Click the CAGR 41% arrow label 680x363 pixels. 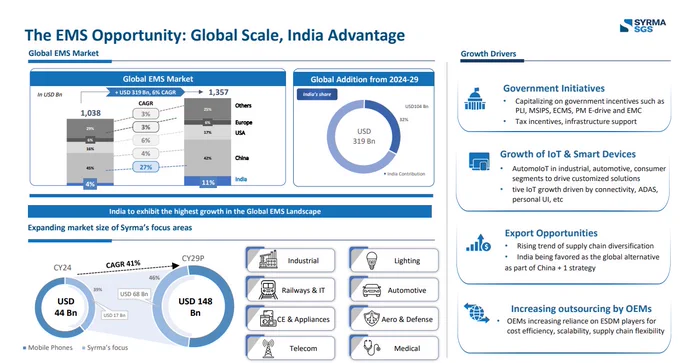tap(123, 264)
